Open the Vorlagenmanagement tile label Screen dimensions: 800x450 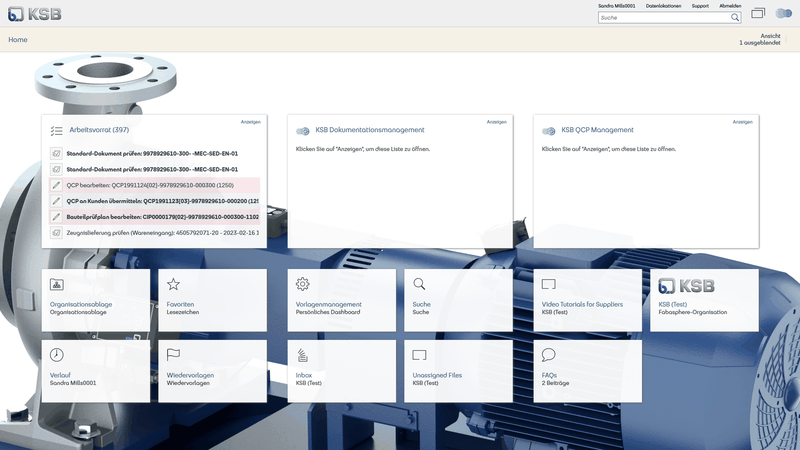[329, 304]
